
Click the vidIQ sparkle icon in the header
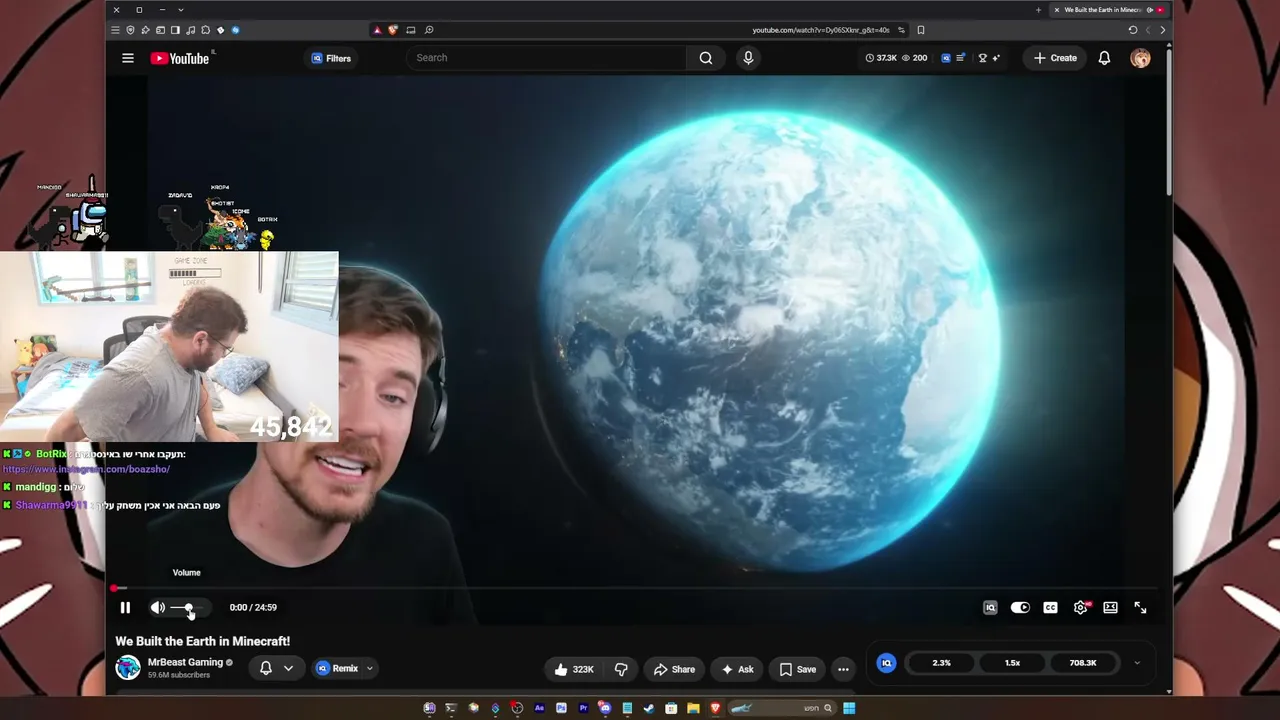[996, 58]
